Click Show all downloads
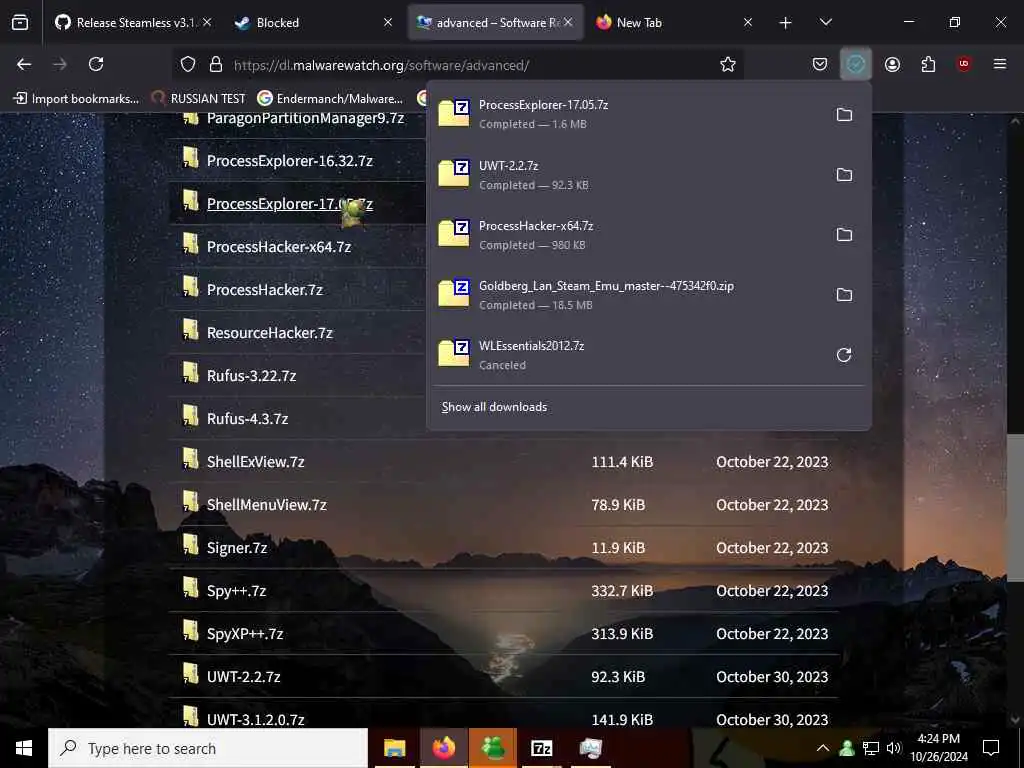The width and height of the screenshot is (1024, 768). [x=494, y=407]
